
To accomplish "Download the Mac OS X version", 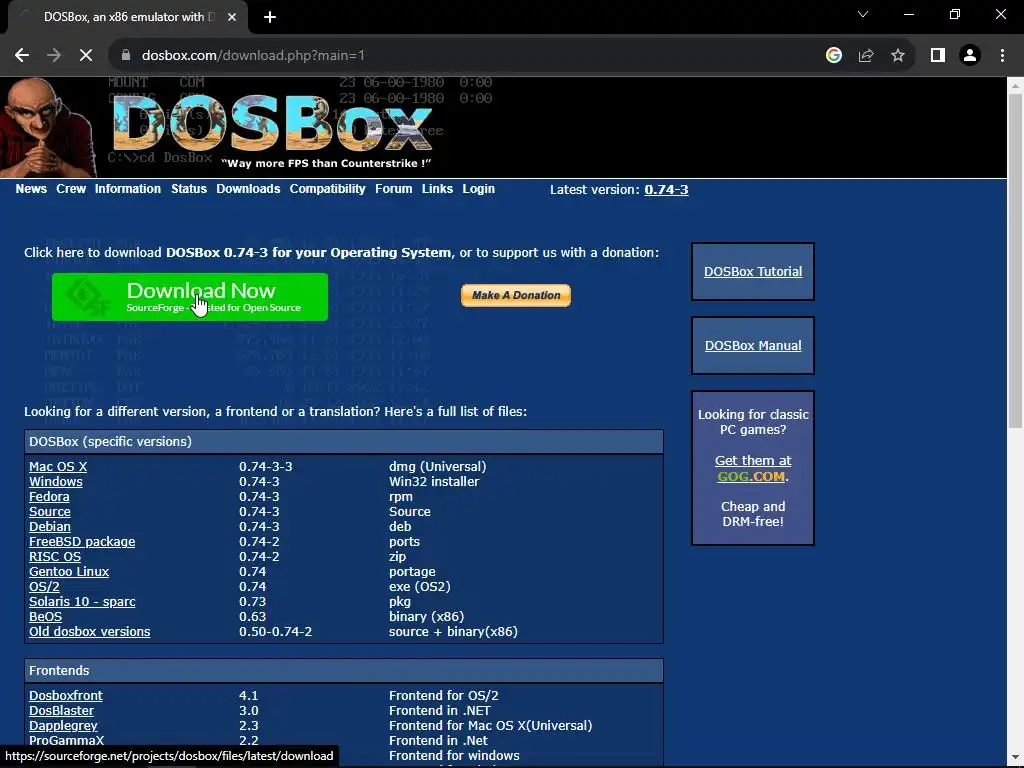I will pos(57,466).
